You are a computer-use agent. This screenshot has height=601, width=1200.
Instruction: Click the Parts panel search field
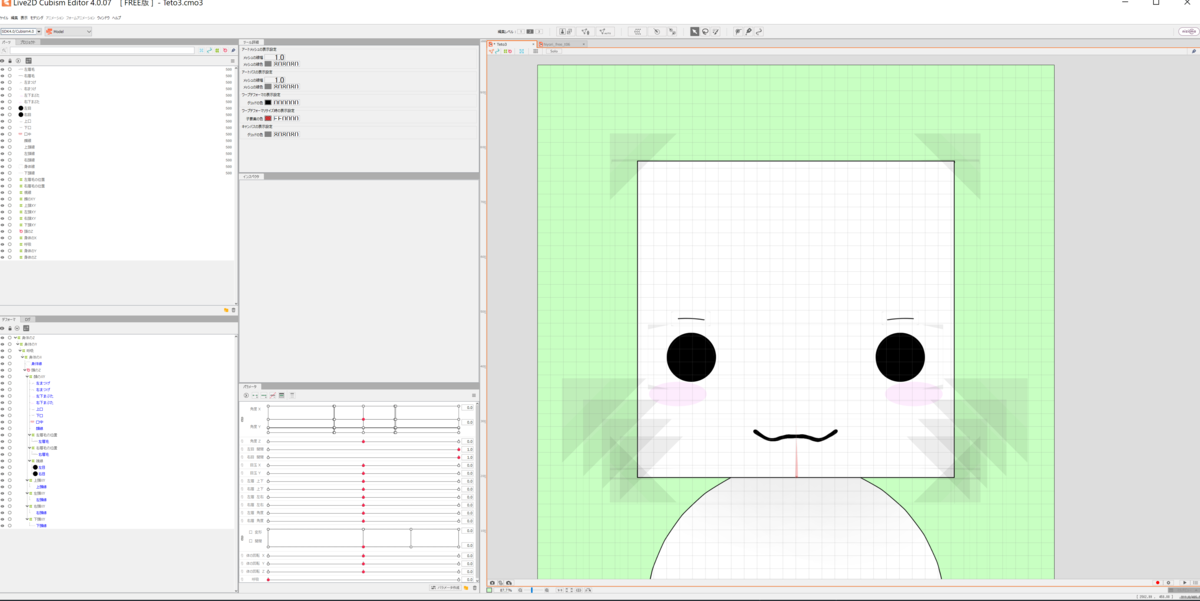point(102,50)
